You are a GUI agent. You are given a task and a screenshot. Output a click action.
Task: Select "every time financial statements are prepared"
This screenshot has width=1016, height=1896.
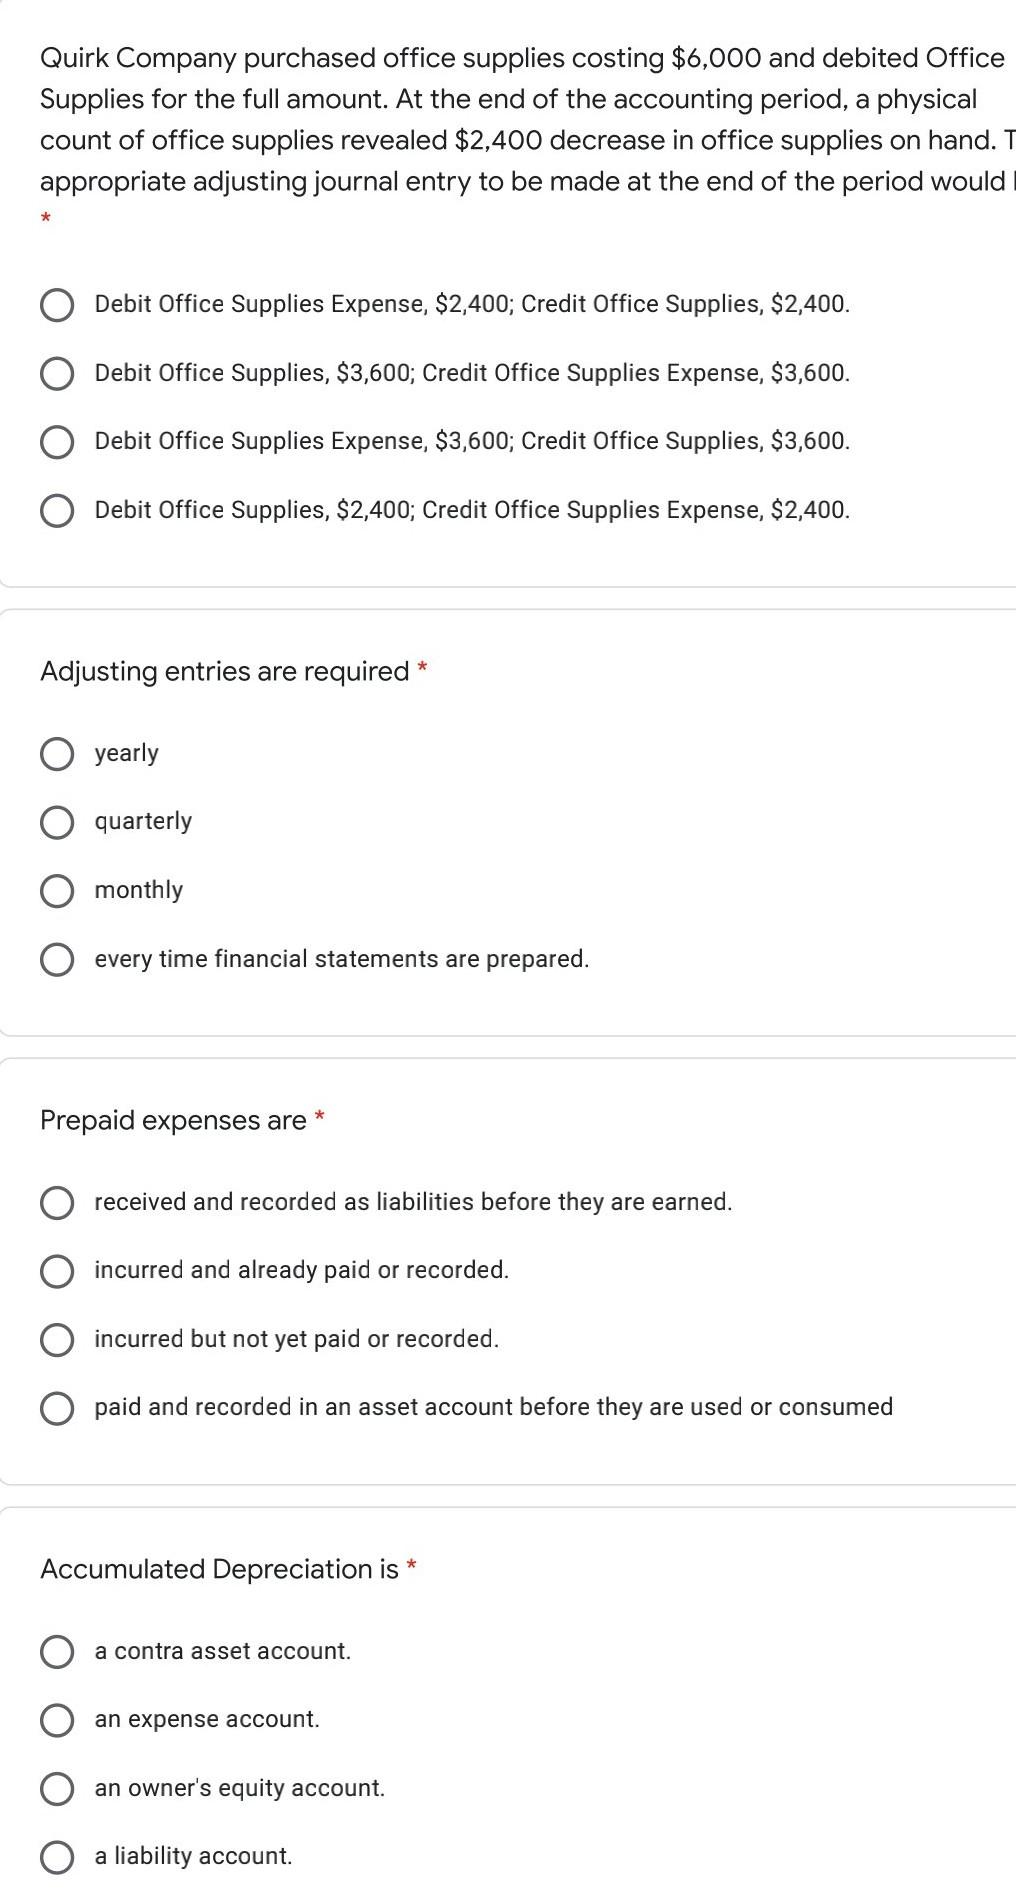57,959
